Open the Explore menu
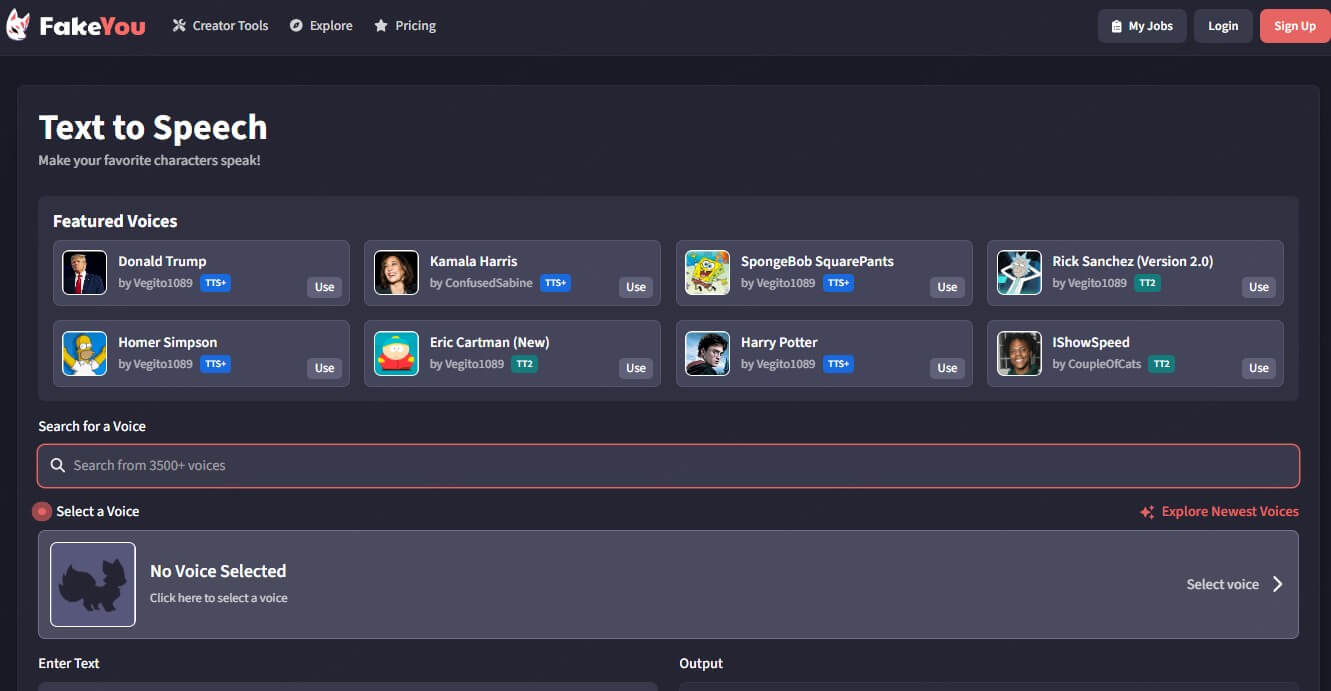 321,26
